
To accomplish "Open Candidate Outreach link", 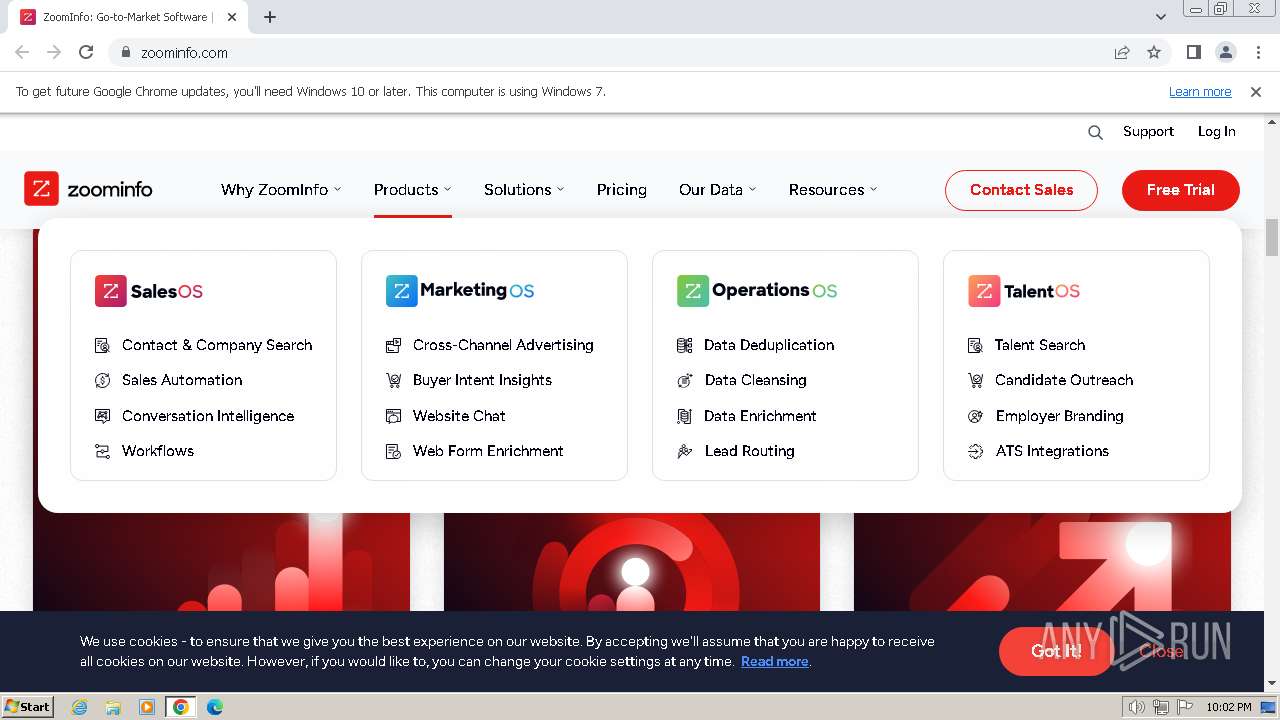I will tap(1064, 380).
